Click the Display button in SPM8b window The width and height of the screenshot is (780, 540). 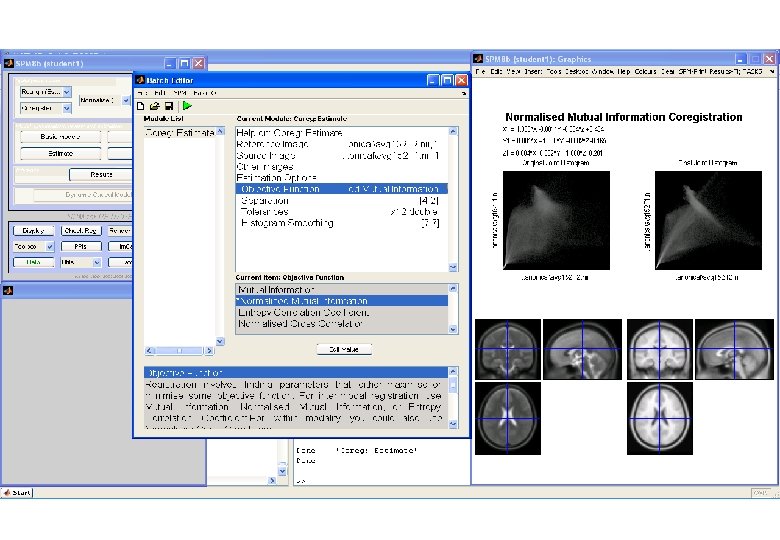[33, 231]
